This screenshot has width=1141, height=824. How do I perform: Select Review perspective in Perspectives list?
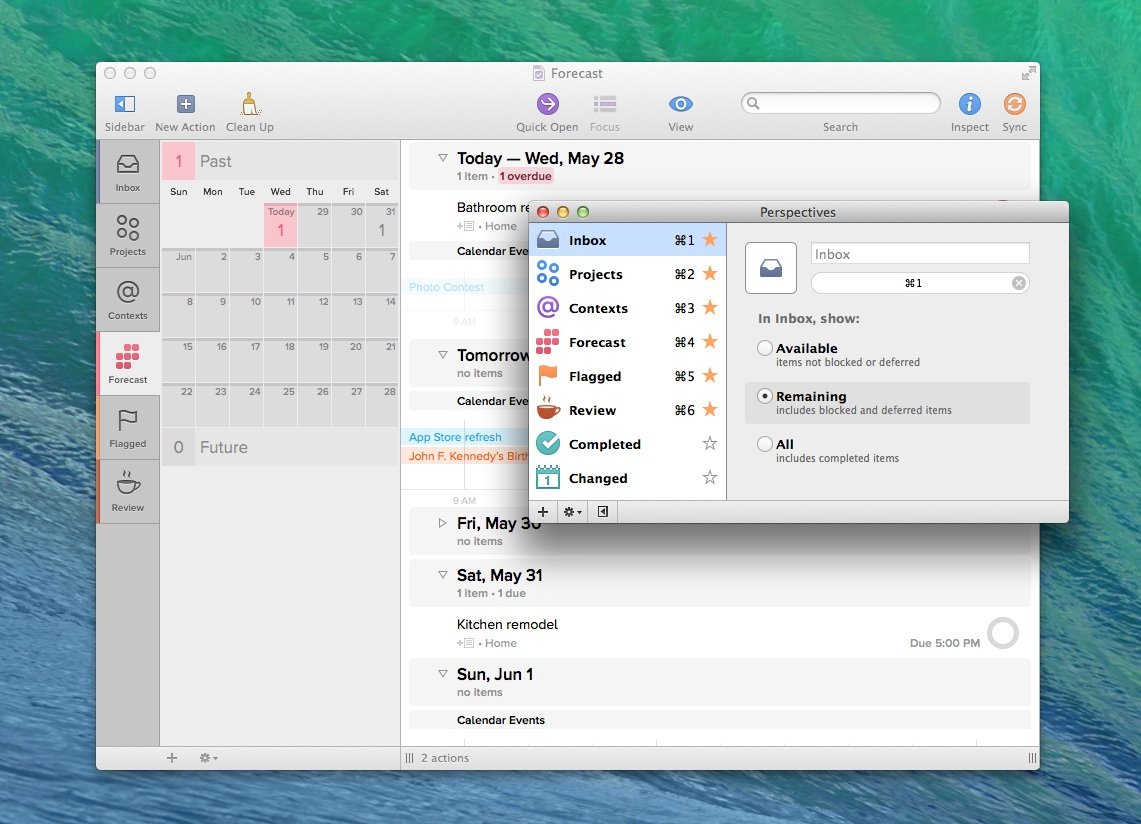(628, 410)
